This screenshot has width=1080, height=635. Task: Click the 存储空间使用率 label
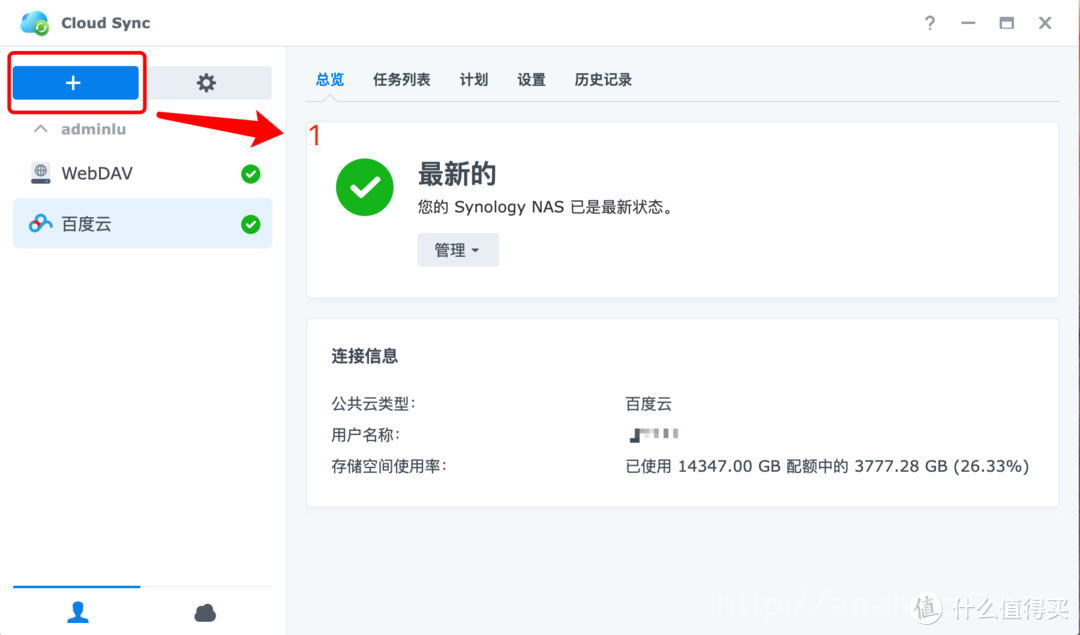(389, 466)
